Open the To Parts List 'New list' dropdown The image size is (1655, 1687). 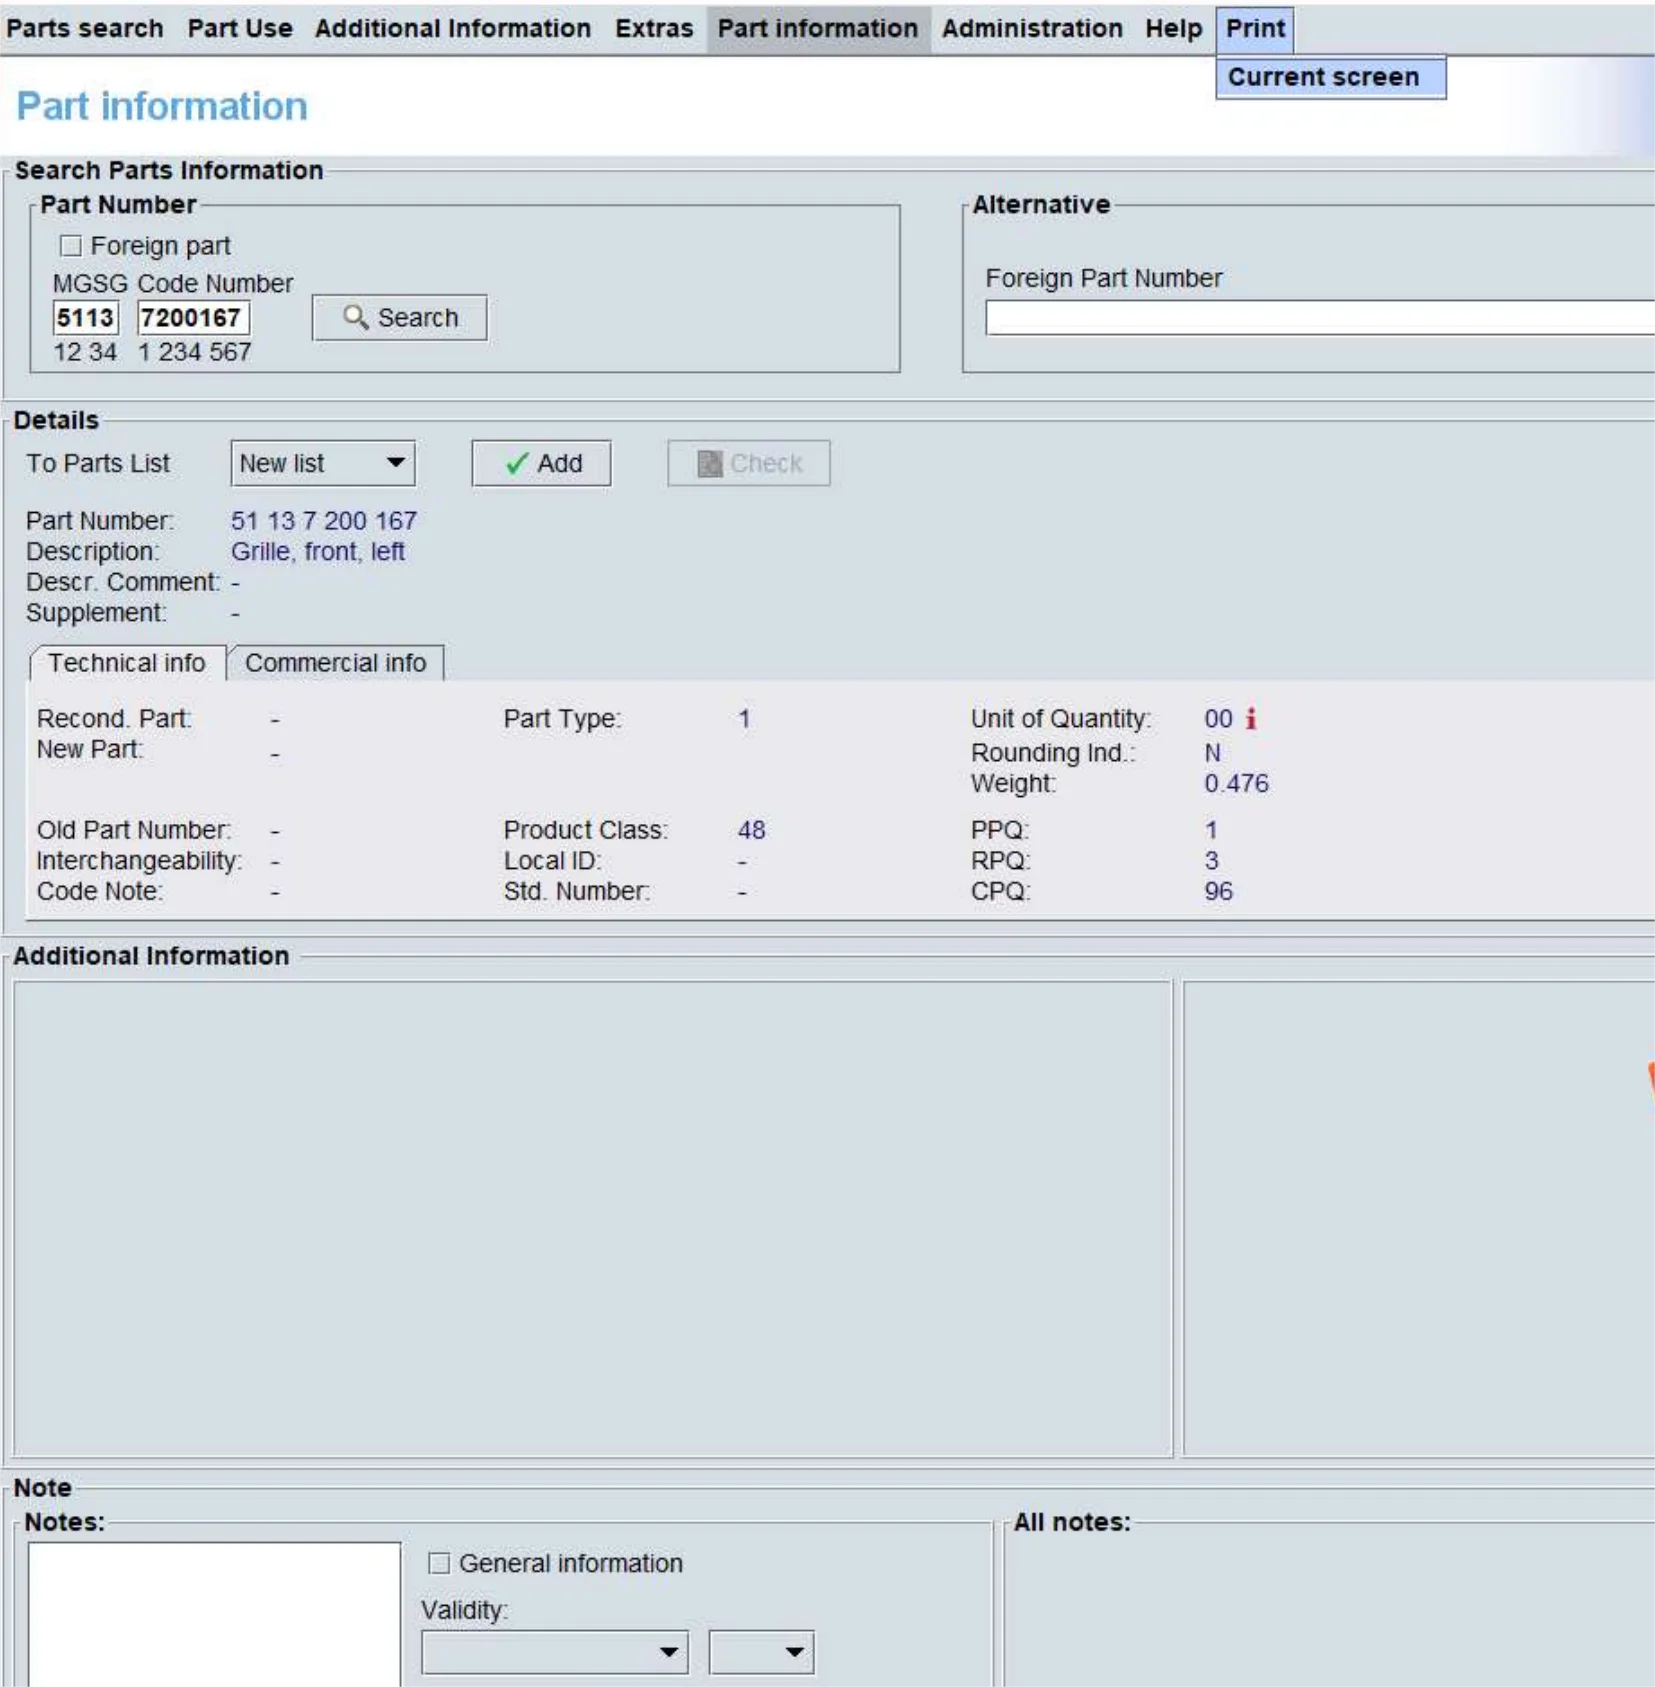(322, 463)
